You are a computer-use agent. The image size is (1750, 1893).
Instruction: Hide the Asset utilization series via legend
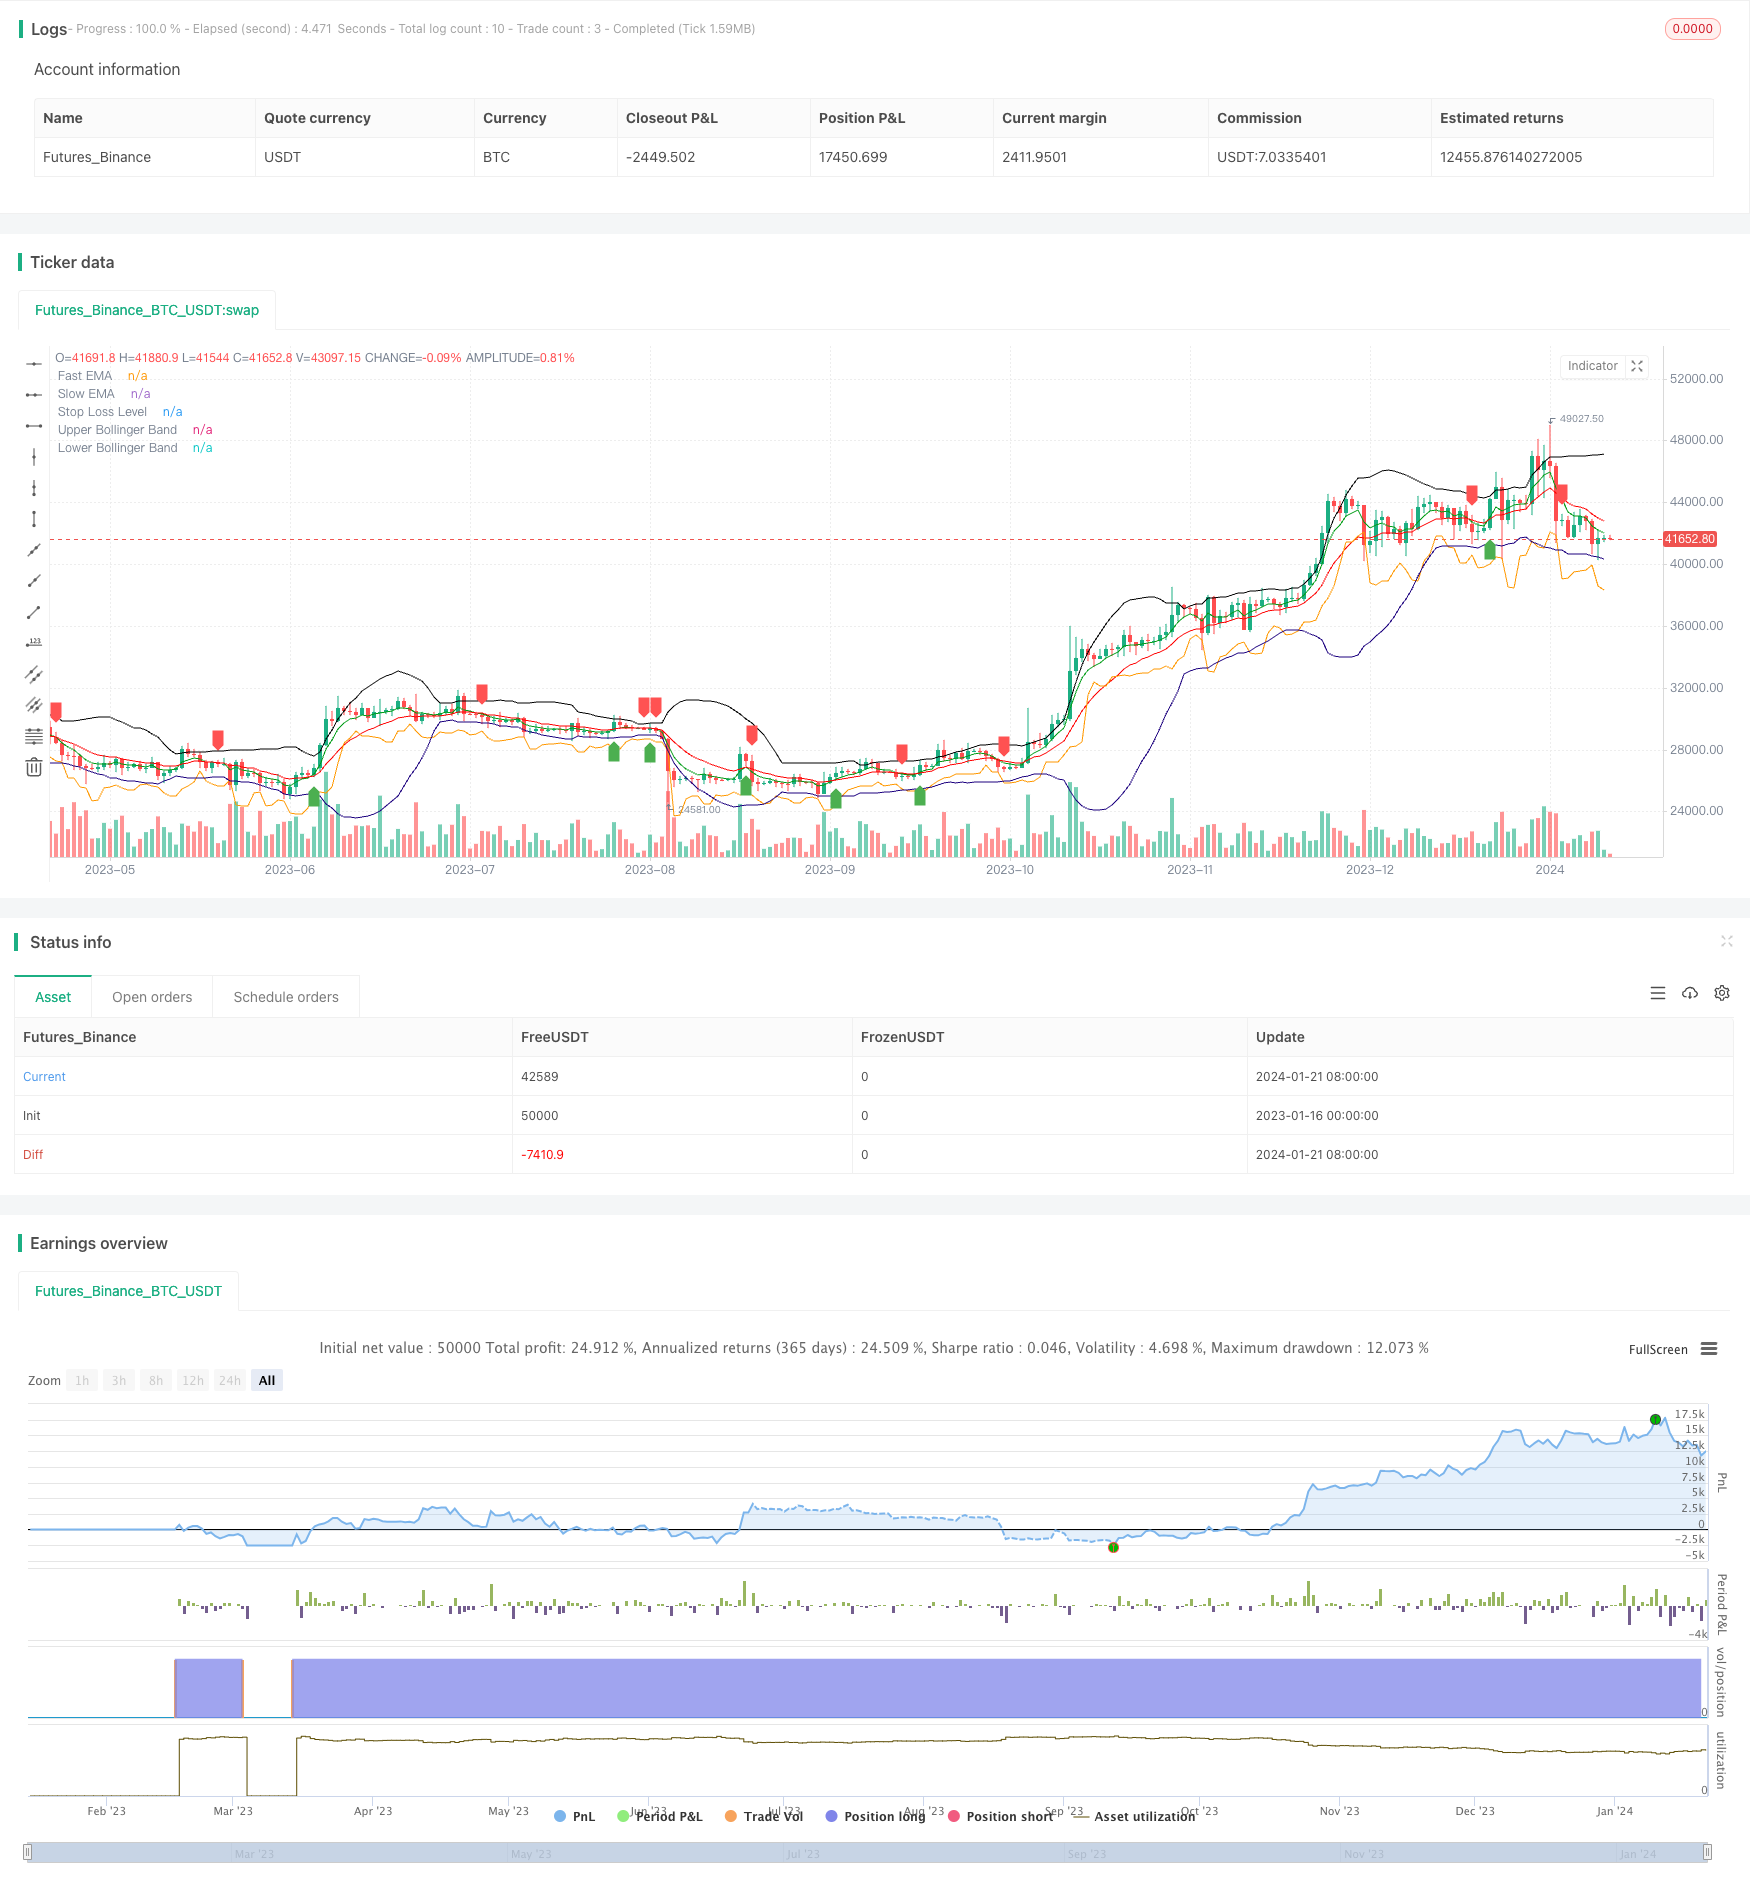1144,1816
